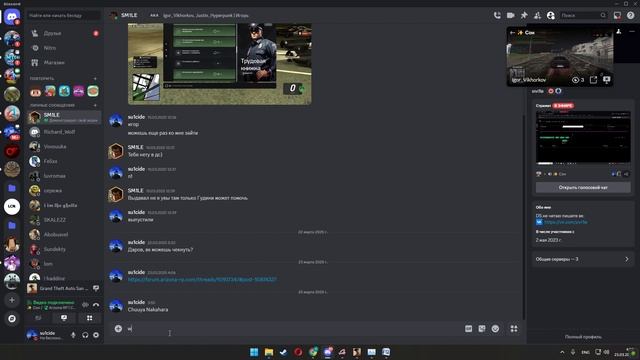Toggle noise suppression waveform icon
This screenshot has width=640, height=360.
pos(85,304)
